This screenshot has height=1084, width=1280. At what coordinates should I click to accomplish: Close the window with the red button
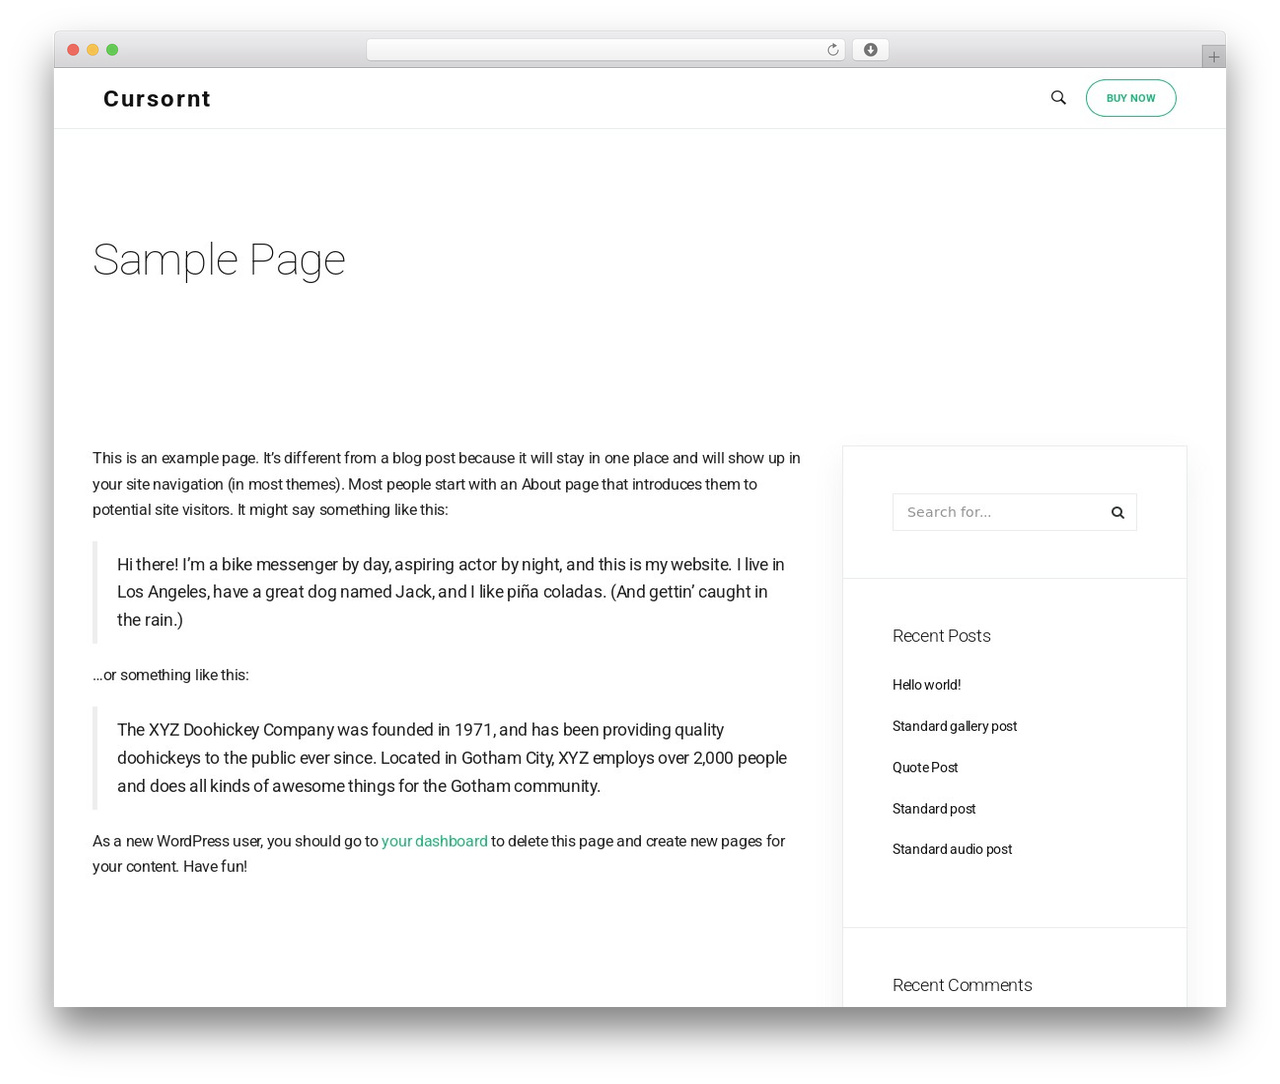73,50
